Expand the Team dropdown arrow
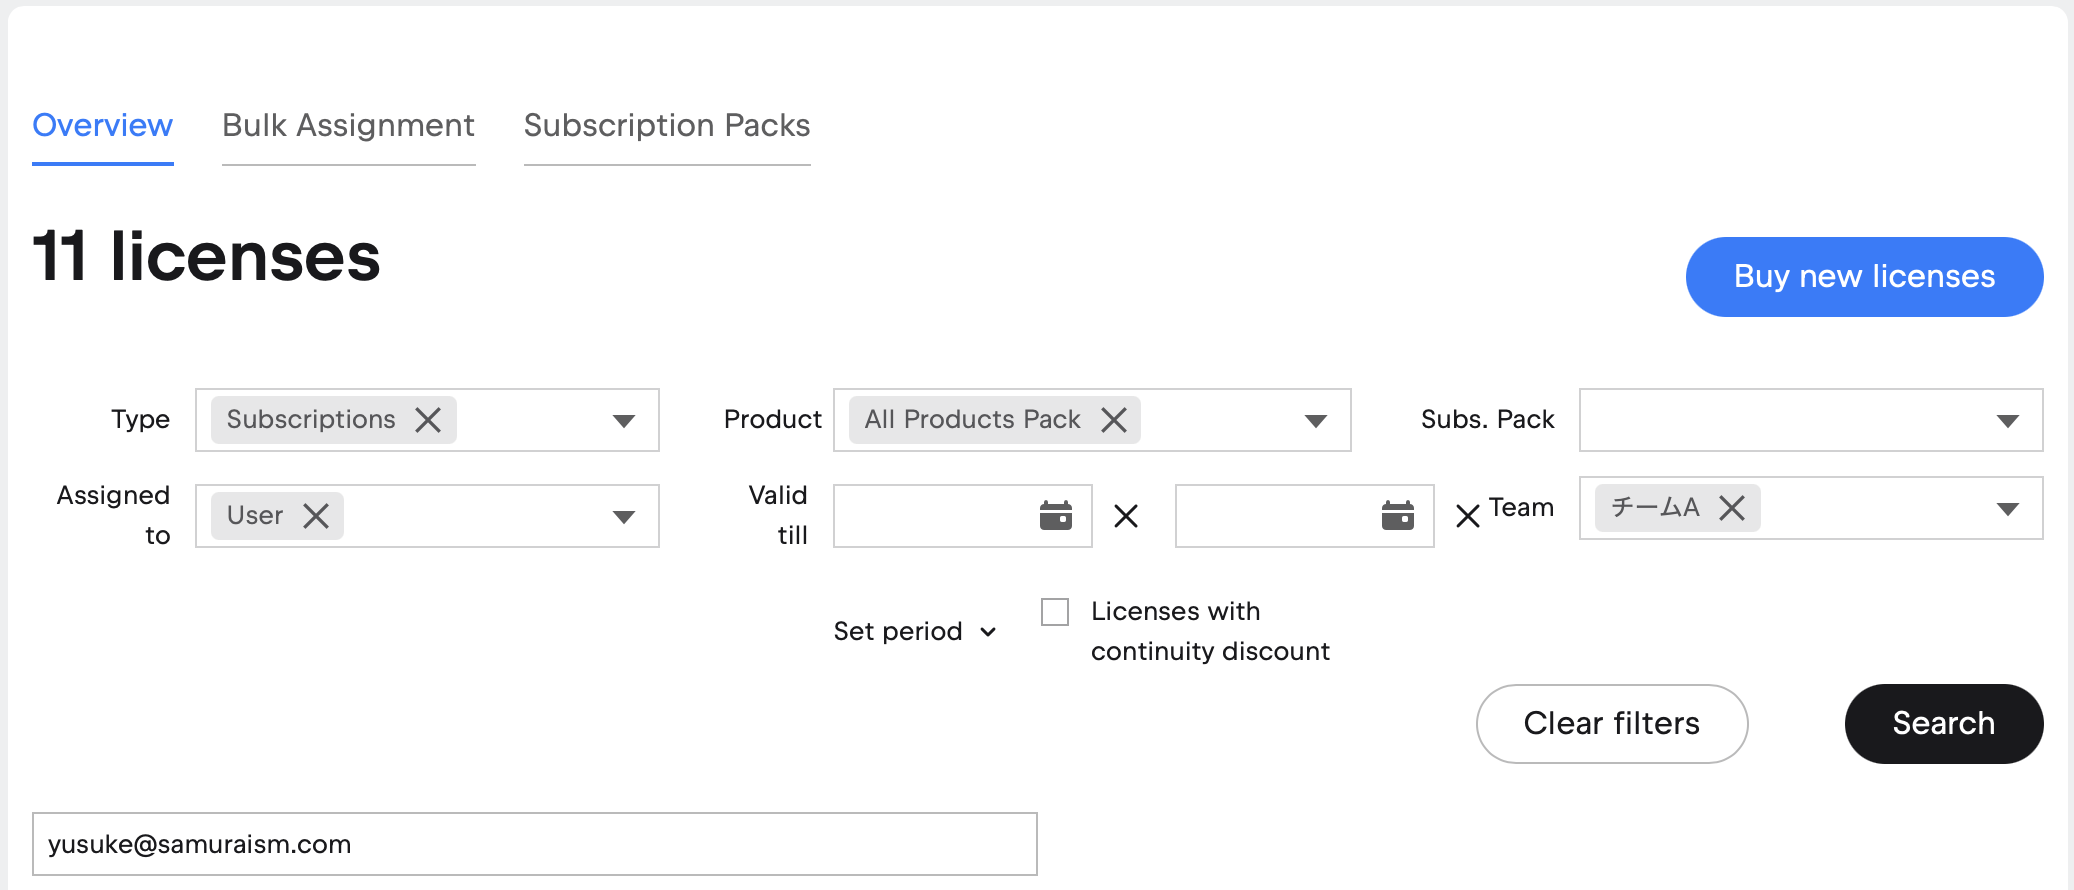2074x890 pixels. coord(2007,509)
